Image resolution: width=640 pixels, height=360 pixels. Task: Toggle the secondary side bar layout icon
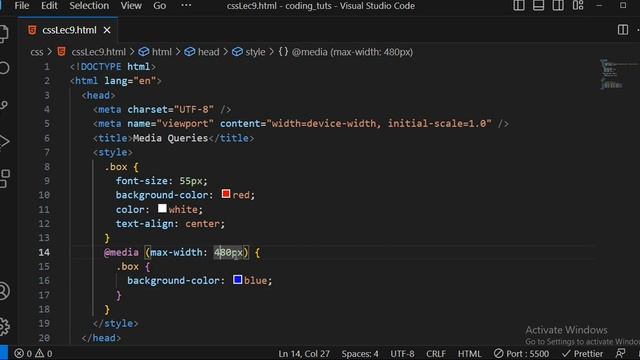click(558, 6)
